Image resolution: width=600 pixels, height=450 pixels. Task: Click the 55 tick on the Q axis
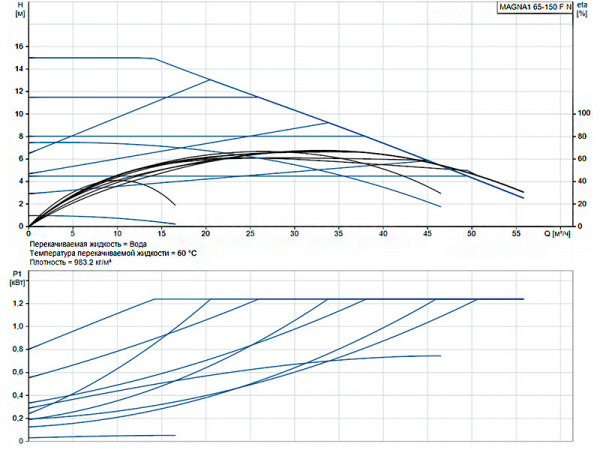tap(516, 233)
